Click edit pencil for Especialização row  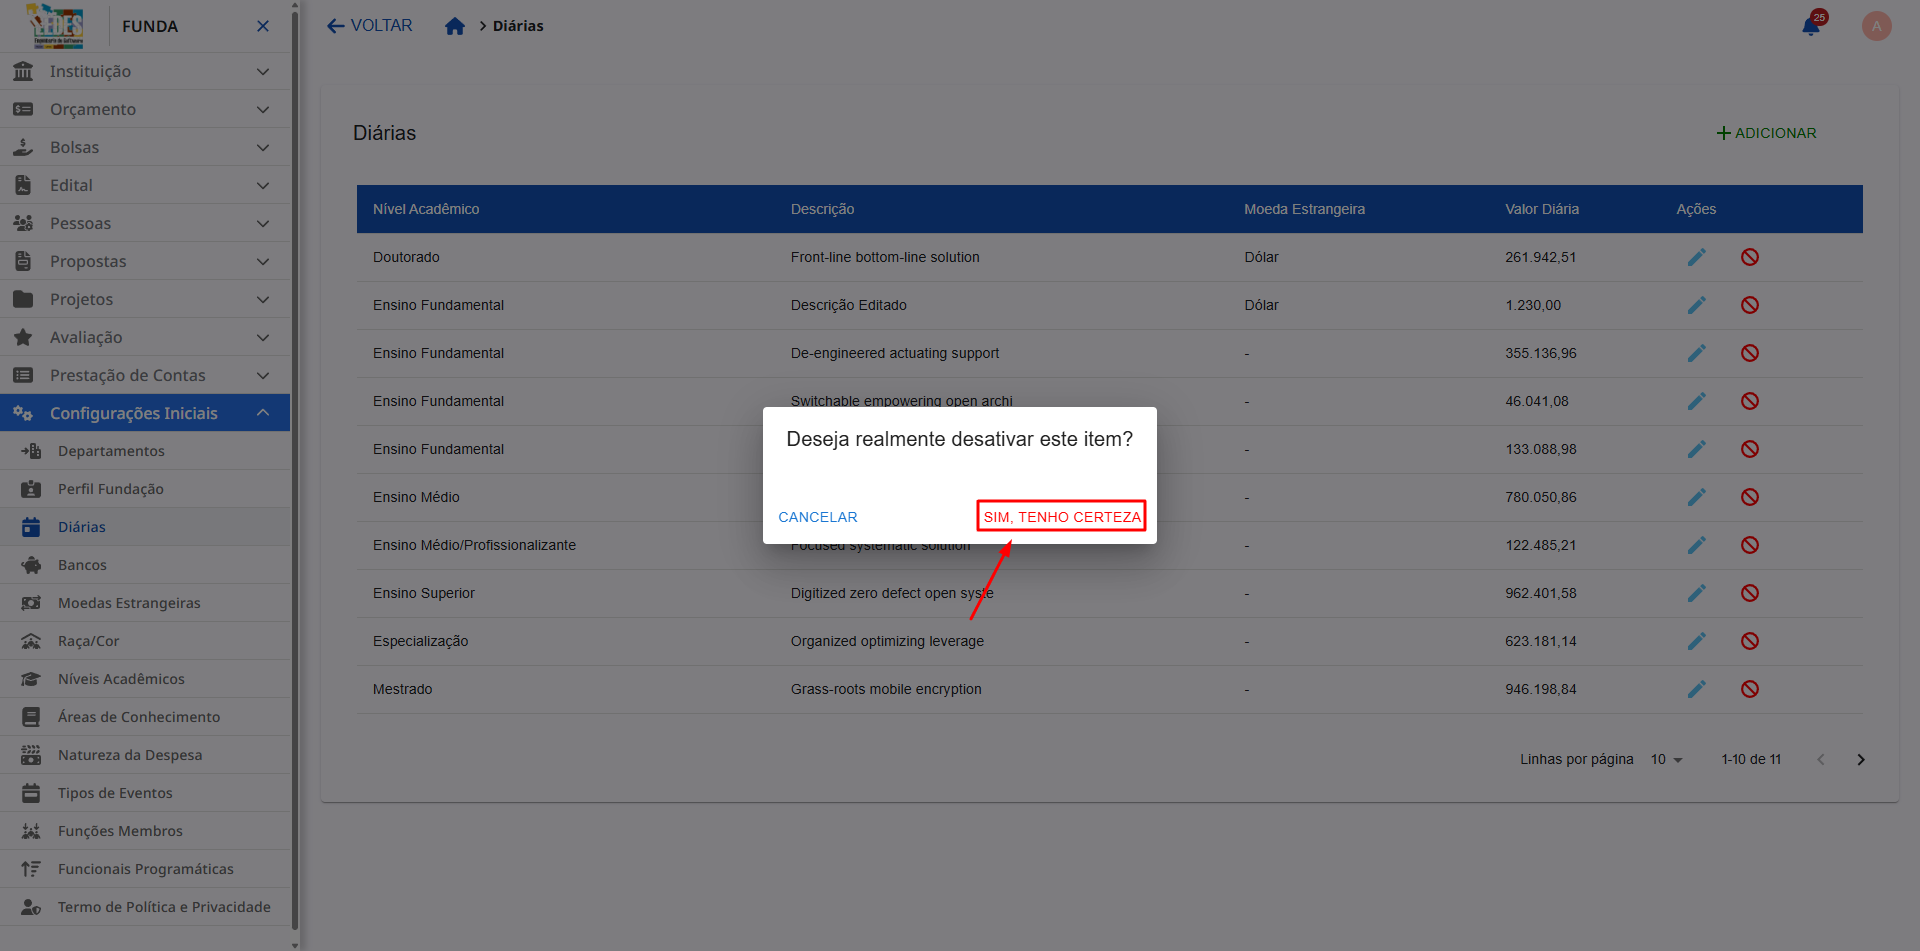pos(1696,641)
